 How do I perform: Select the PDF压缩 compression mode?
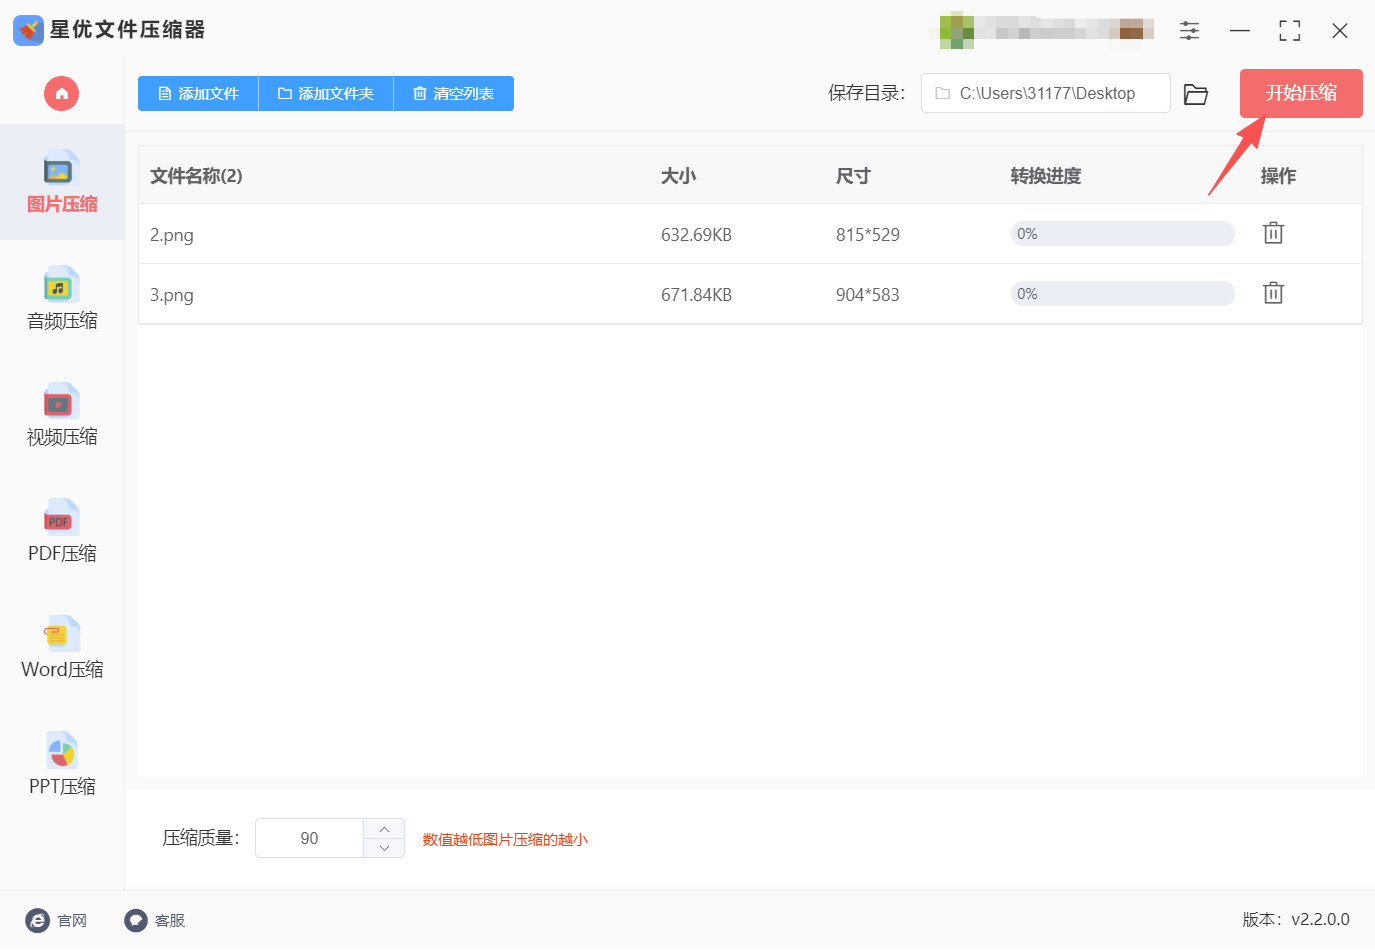click(60, 533)
